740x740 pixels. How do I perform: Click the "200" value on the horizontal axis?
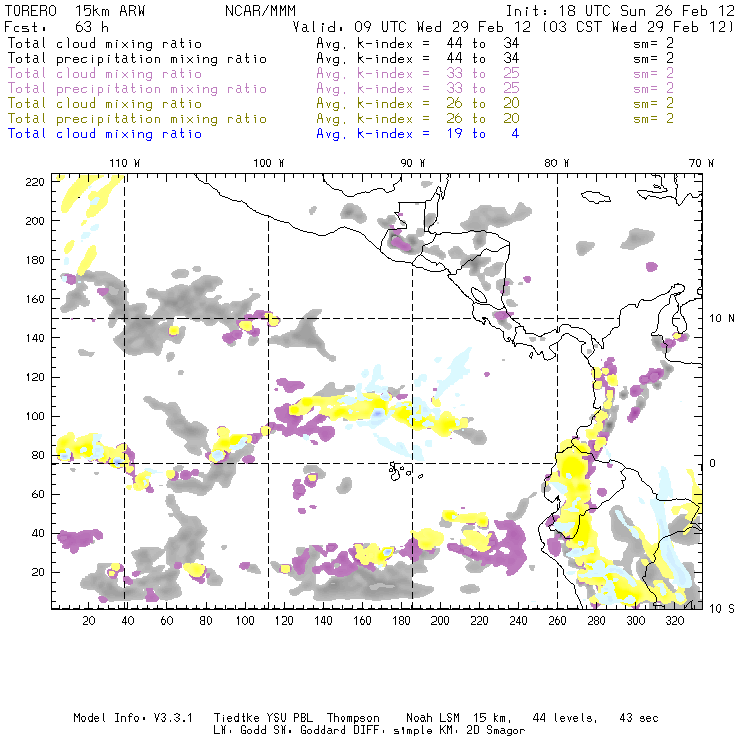tap(440, 621)
